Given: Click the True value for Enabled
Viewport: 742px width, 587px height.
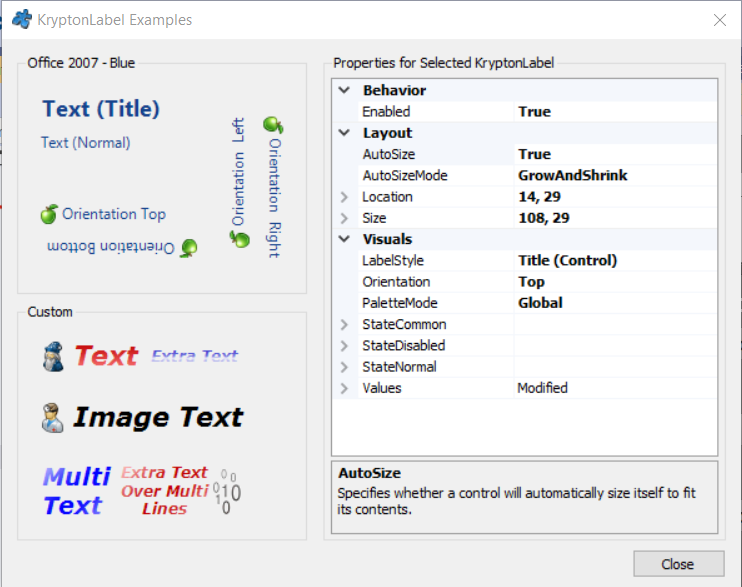Looking at the screenshot, I should click(535, 112).
